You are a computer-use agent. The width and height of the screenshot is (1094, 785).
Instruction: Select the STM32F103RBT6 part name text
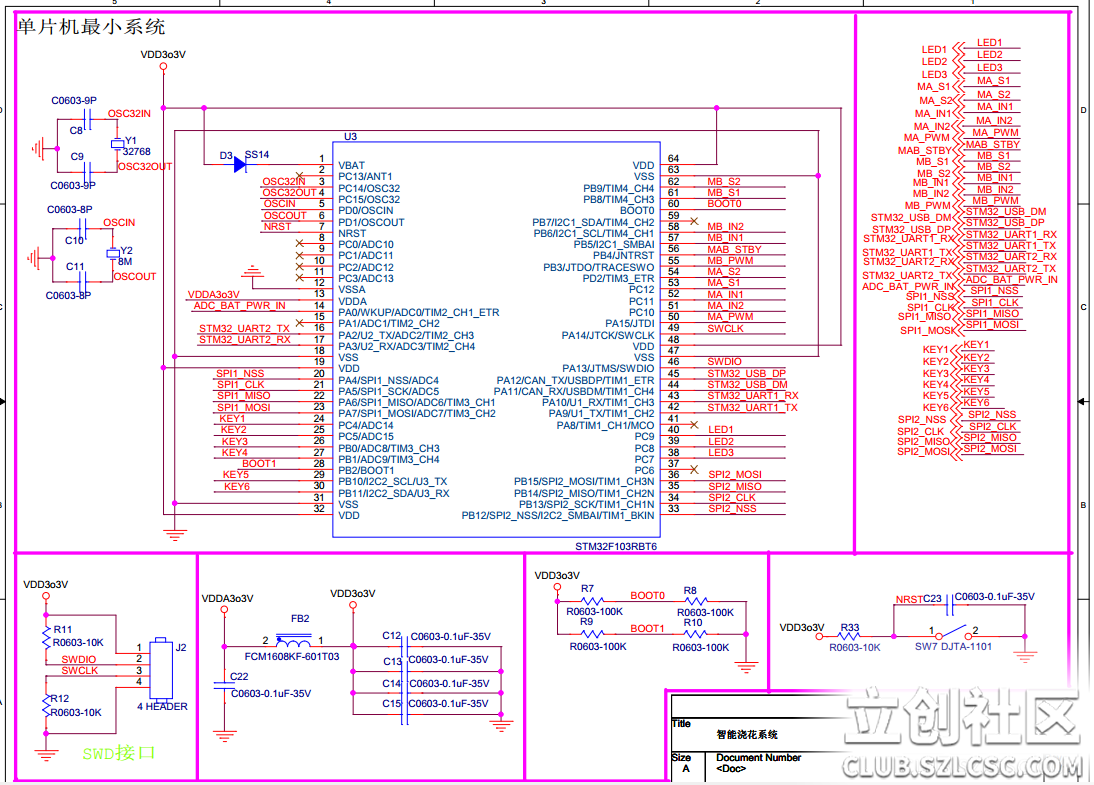pos(616,547)
